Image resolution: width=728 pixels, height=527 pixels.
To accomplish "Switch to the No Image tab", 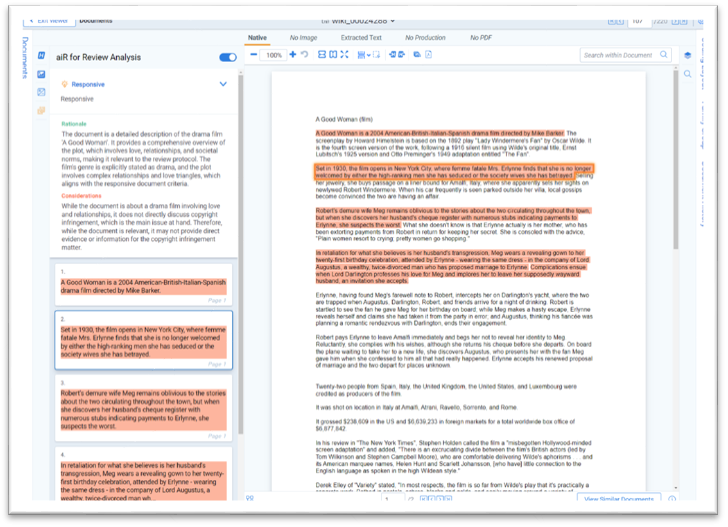I will point(303,38).
